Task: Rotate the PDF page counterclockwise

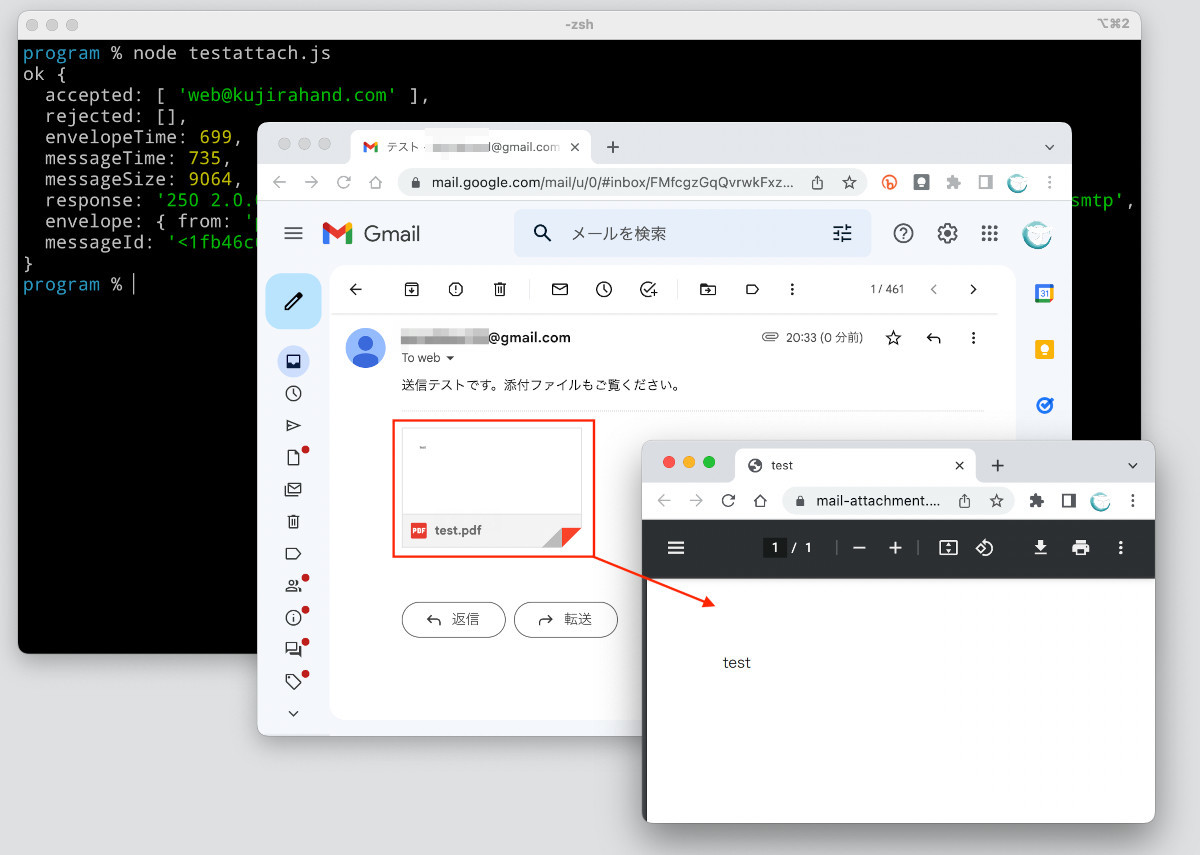Action: tap(984, 547)
